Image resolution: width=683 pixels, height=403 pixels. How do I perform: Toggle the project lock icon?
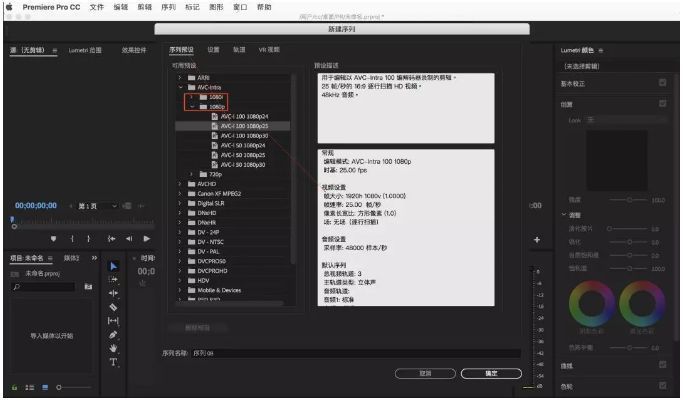(14, 387)
